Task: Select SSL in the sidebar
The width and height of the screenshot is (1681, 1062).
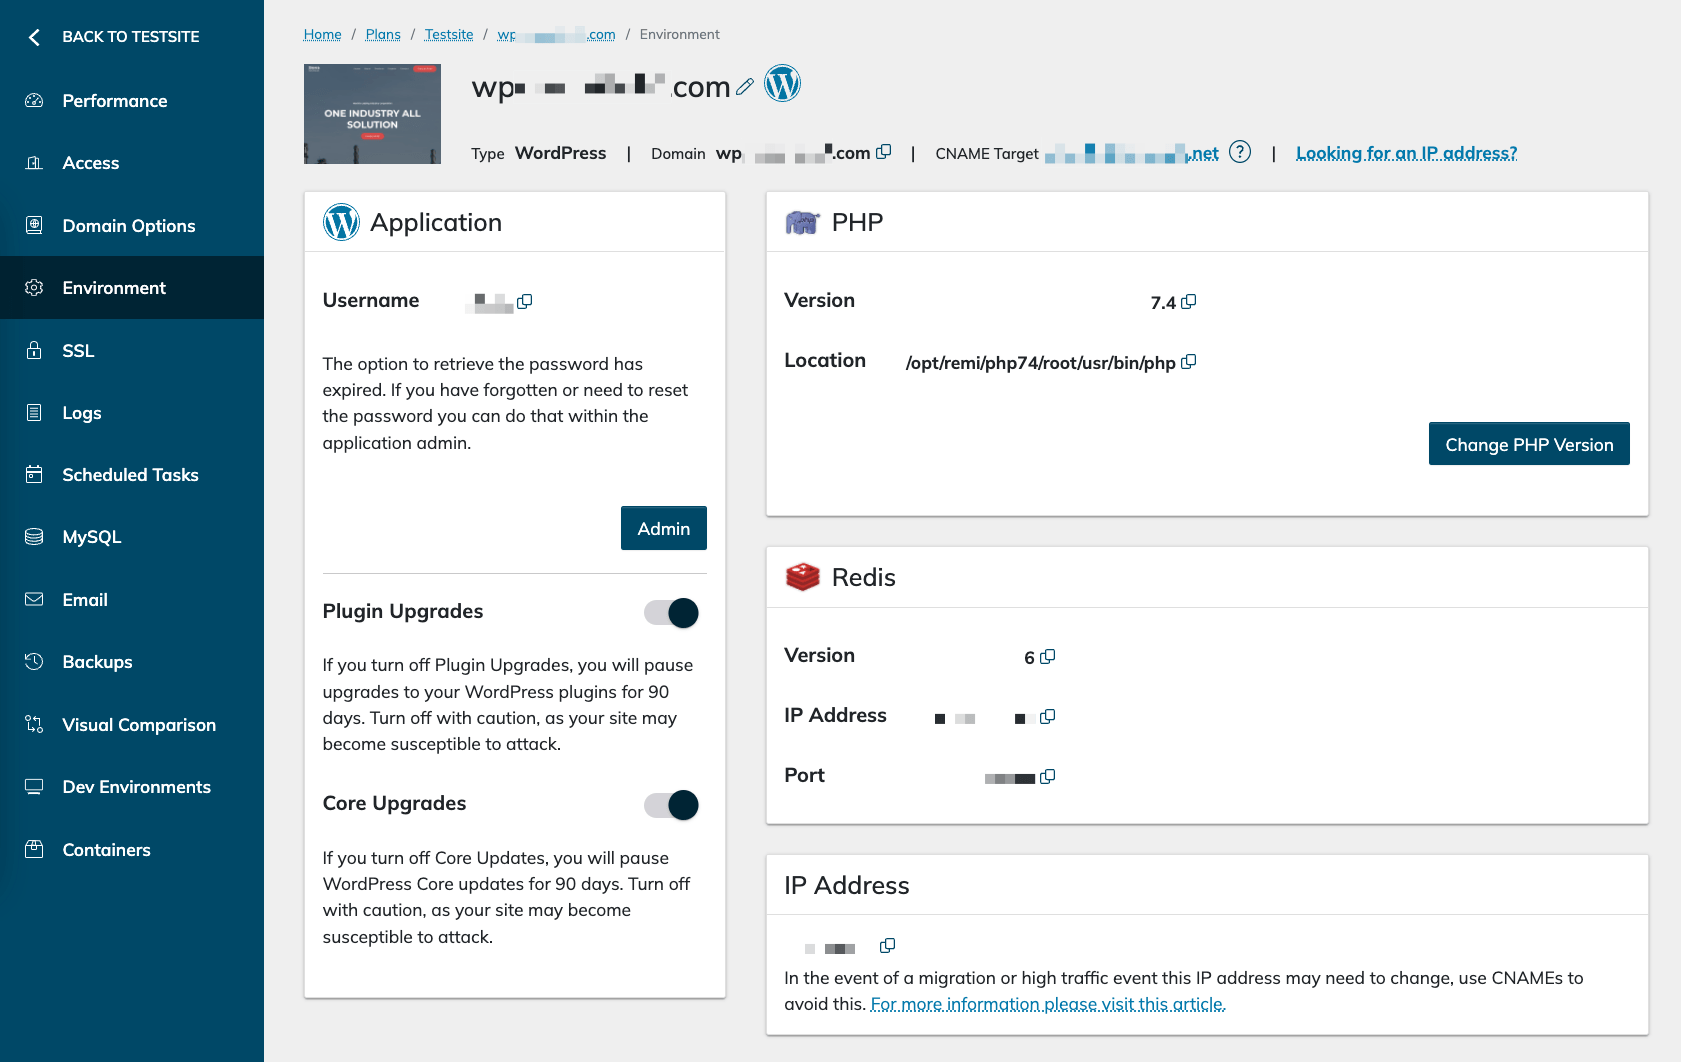Action: tap(132, 350)
